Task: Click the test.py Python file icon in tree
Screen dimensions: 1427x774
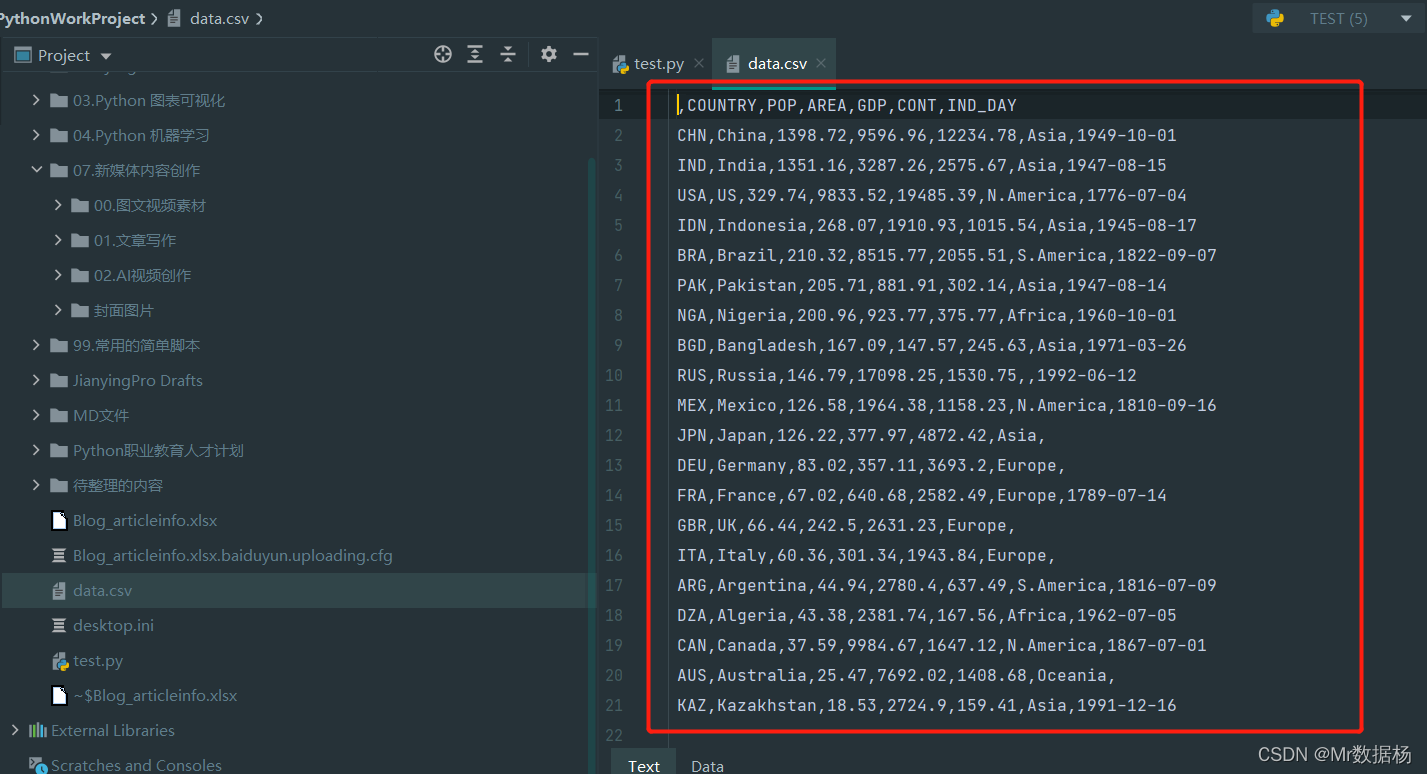Action: [x=60, y=660]
